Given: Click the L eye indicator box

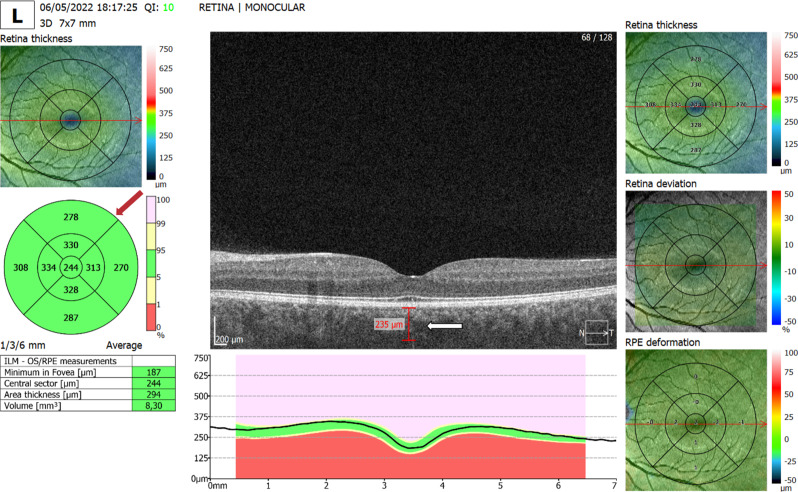Looking at the screenshot, I should click(x=17, y=14).
